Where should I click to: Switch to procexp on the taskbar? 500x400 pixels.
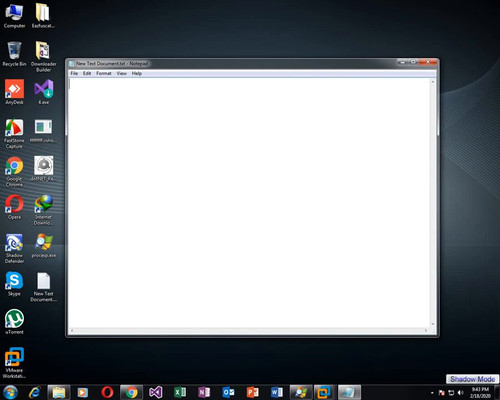(301, 392)
